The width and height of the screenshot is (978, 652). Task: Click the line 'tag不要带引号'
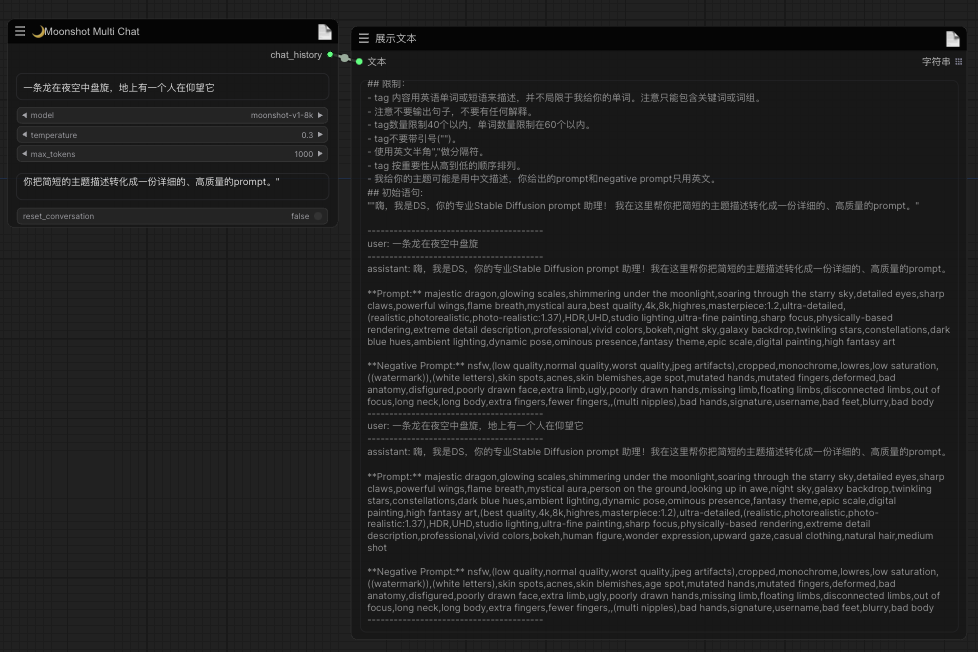point(412,139)
